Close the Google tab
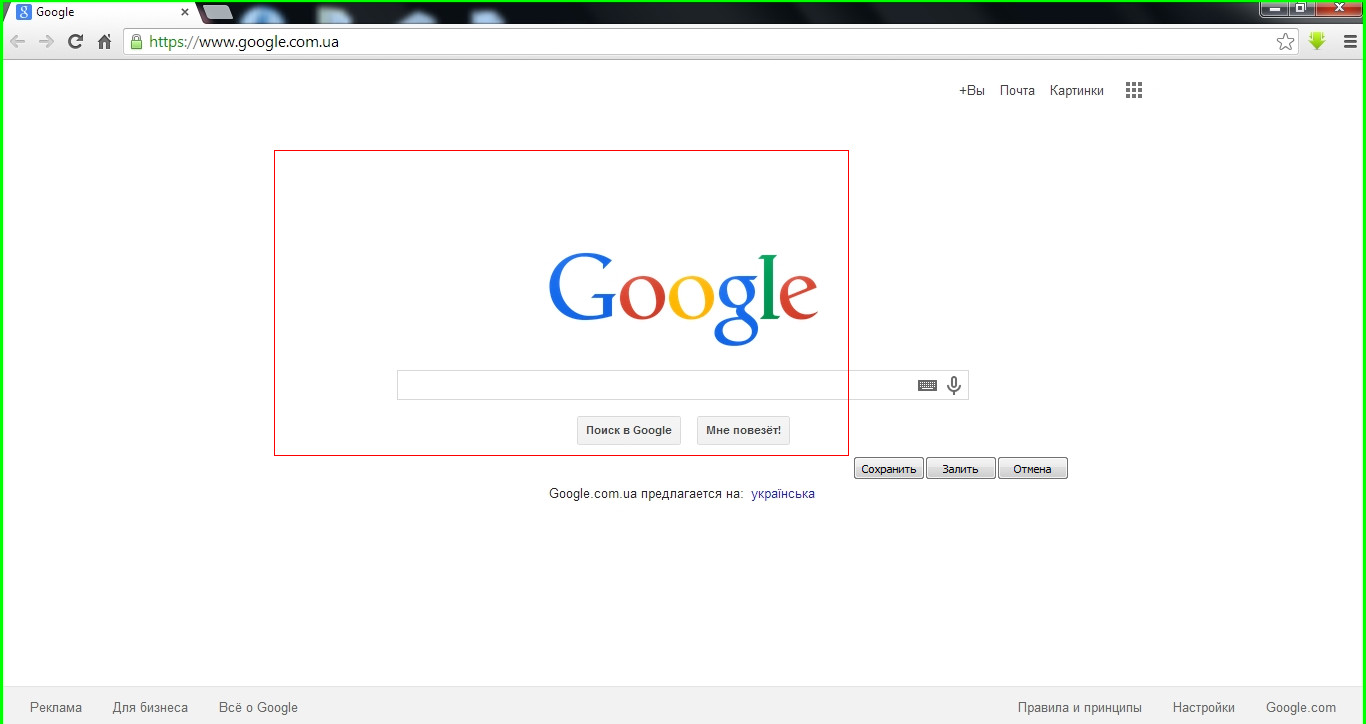Image resolution: width=1366 pixels, height=724 pixels. coord(185,12)
